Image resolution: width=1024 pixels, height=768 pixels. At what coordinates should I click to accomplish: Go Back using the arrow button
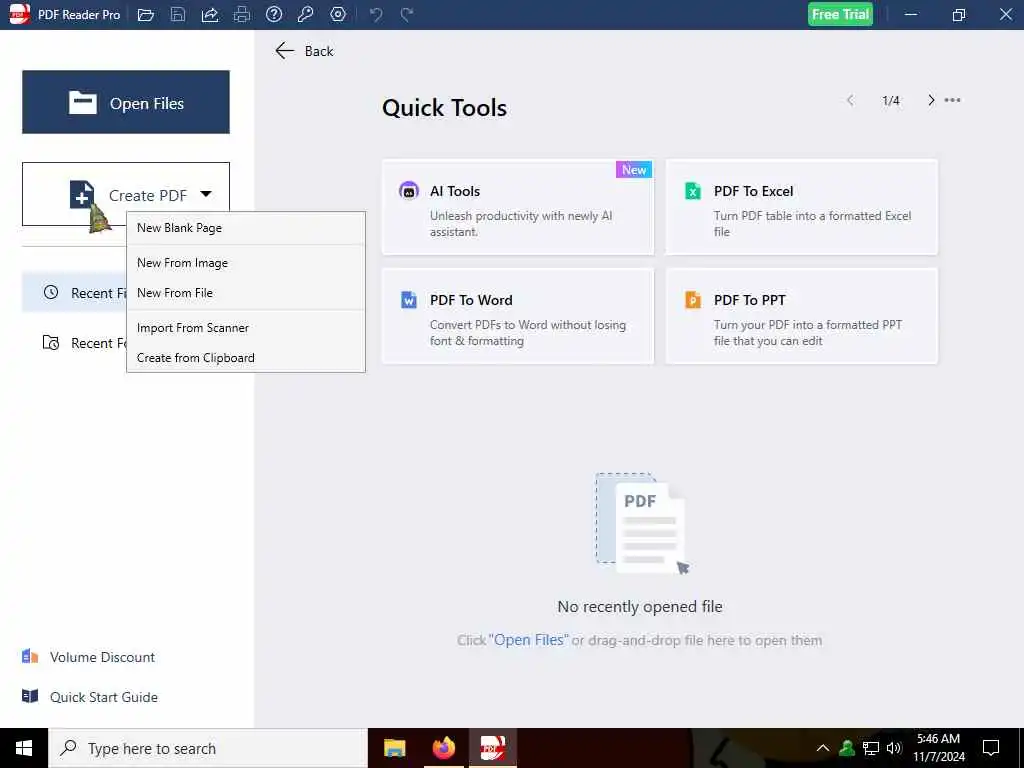point(304,51)
